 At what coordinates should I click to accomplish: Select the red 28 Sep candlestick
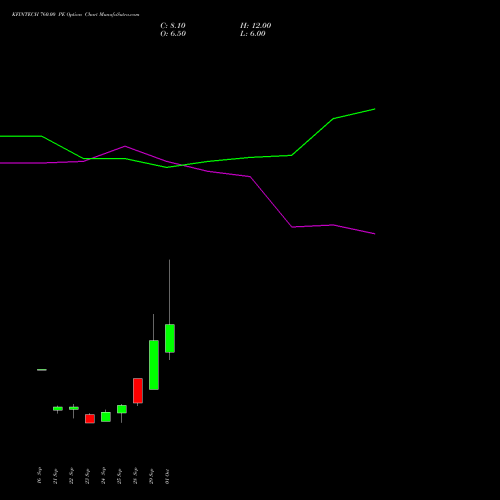(x=138, y=391)
